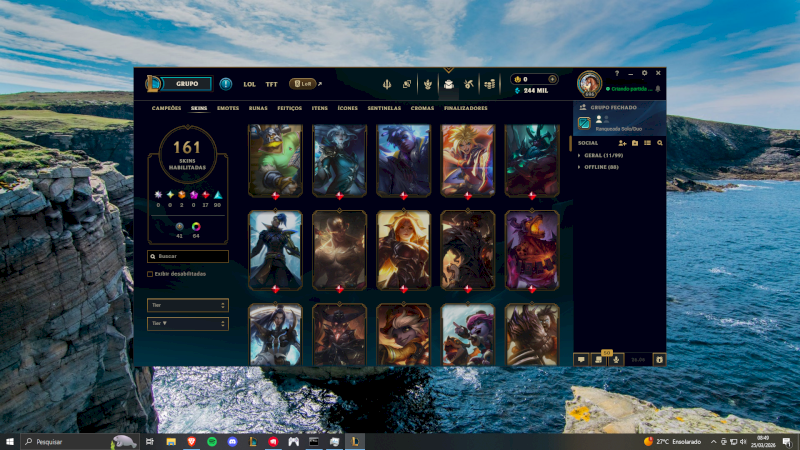This screenshot has width=800, height=450.
Task: Open the chat bubble icon
Action: pos(581,360)
